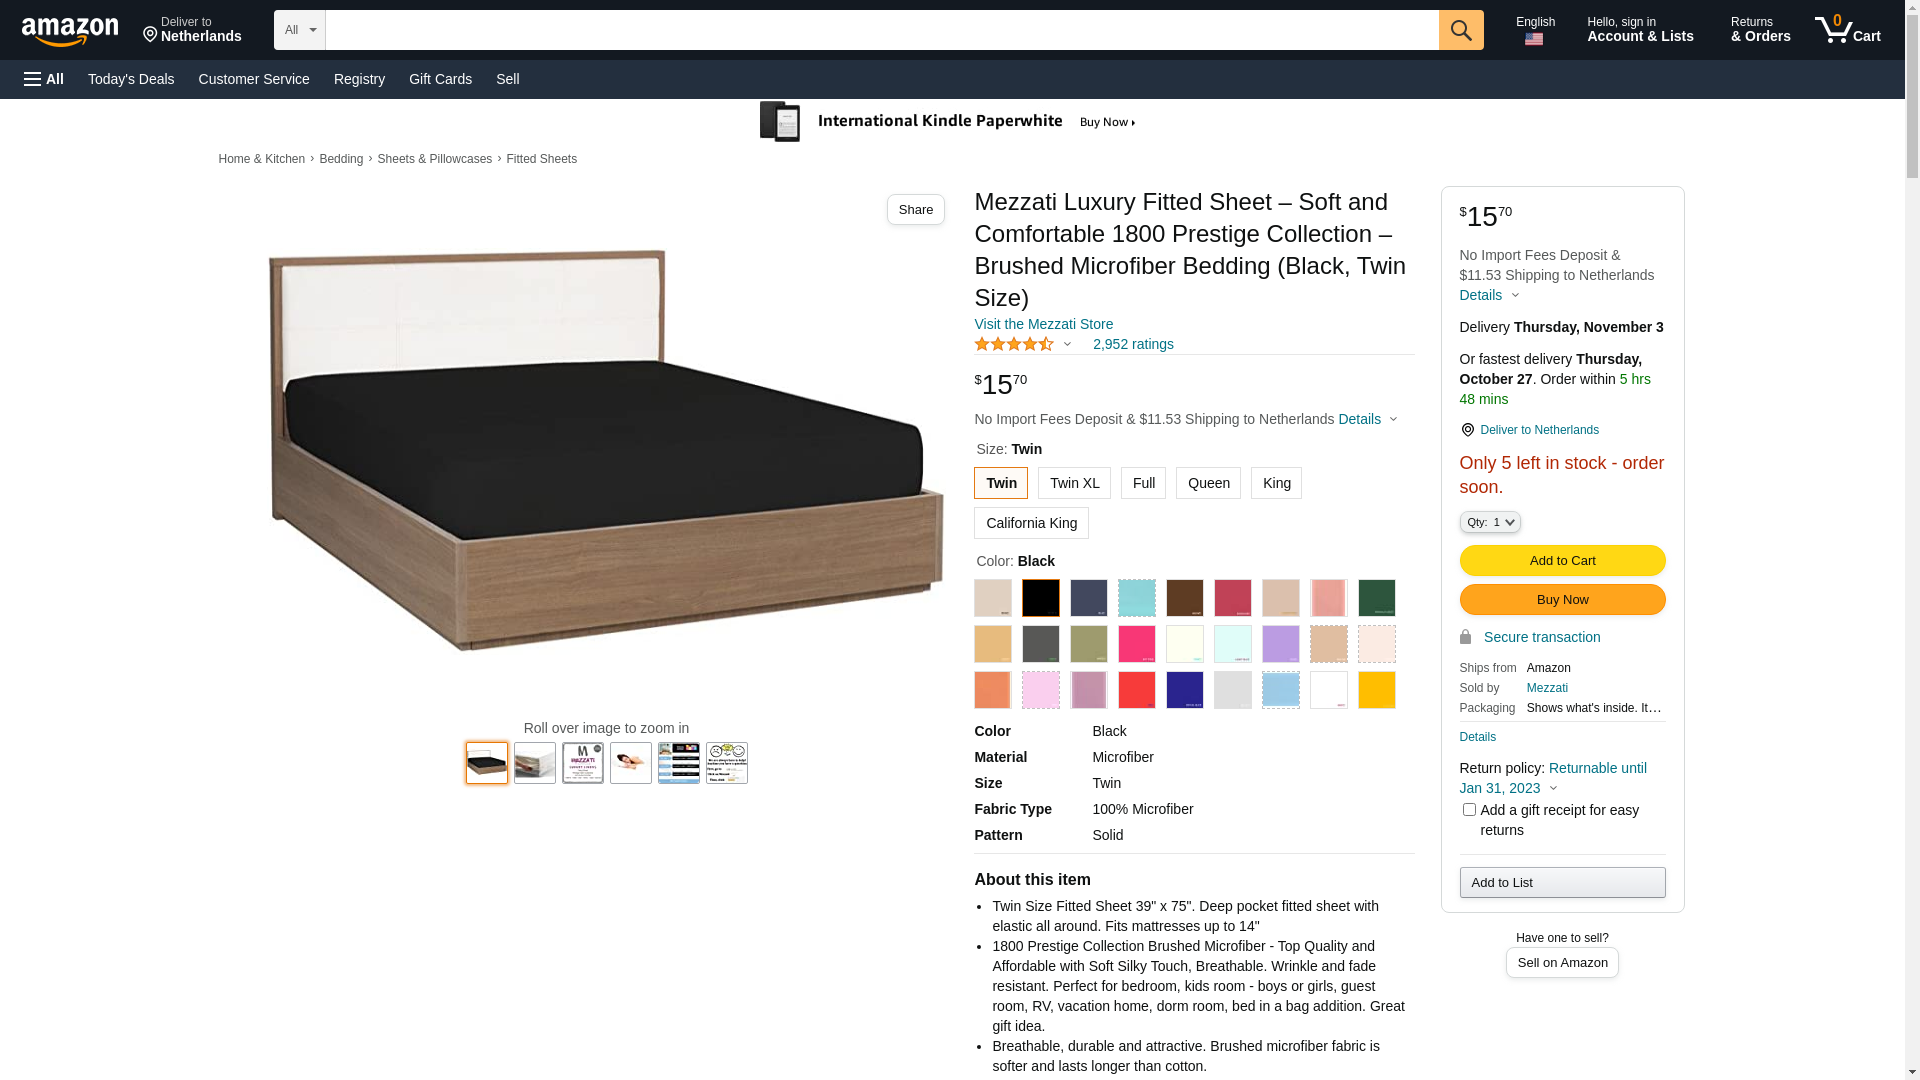Click the Add to Cart button
This screenshot has height=1080, width=1920.
pos(1562,560)
